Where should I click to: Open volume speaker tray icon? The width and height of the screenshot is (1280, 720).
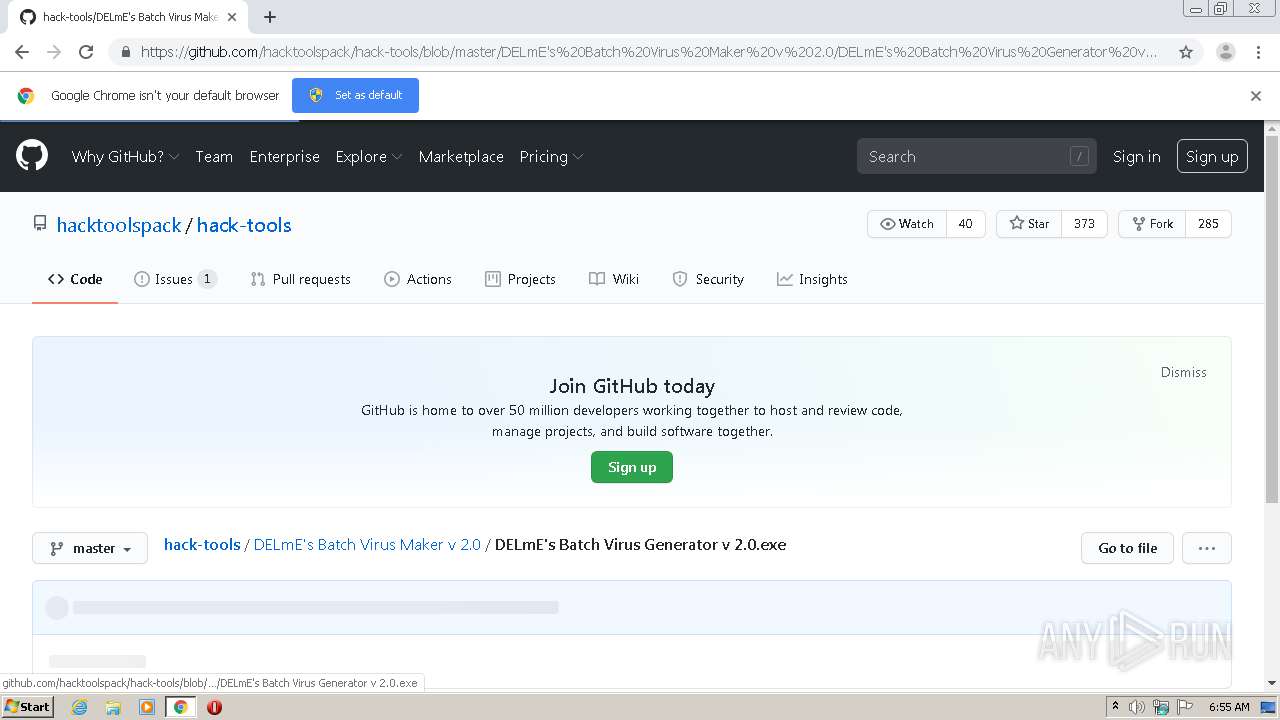[x=1137, y=707]
